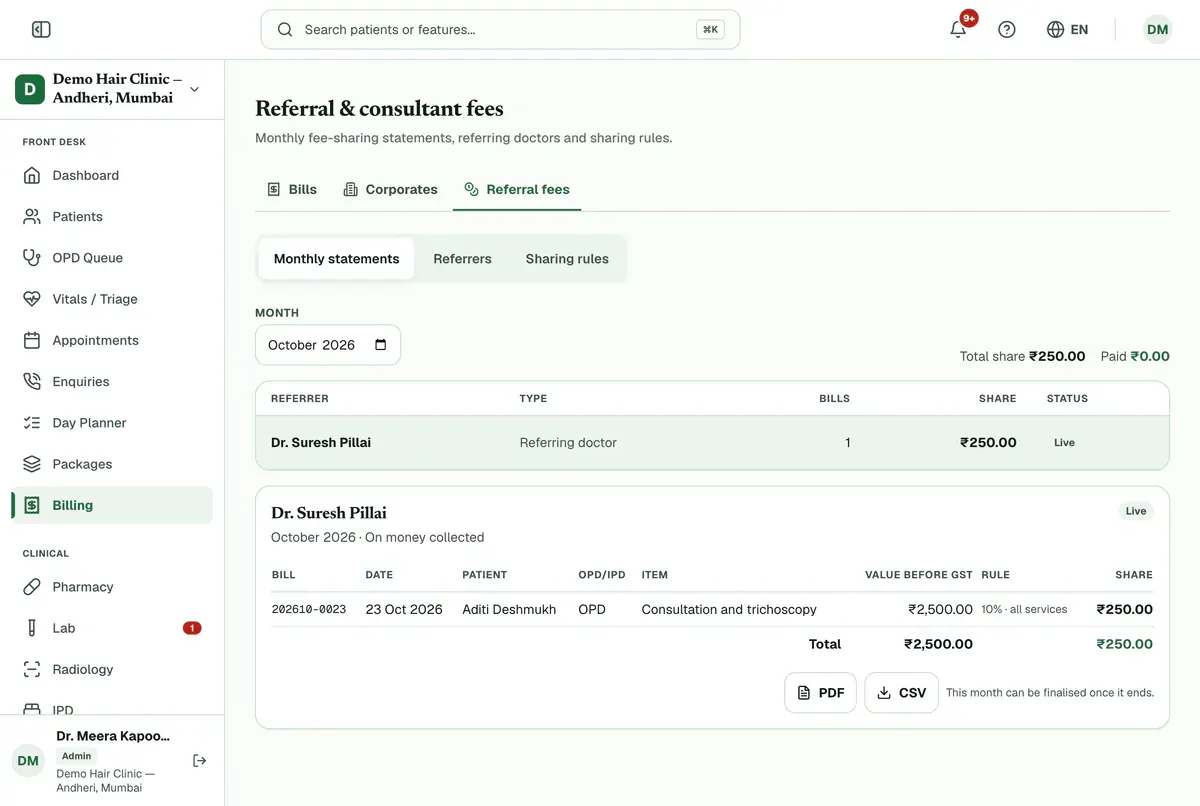The height and width of the screenshot is (806, 1200).
Task: Click the logout icon beside Dr. Meera
Action: pyautogui.click(x=200, y=761)
